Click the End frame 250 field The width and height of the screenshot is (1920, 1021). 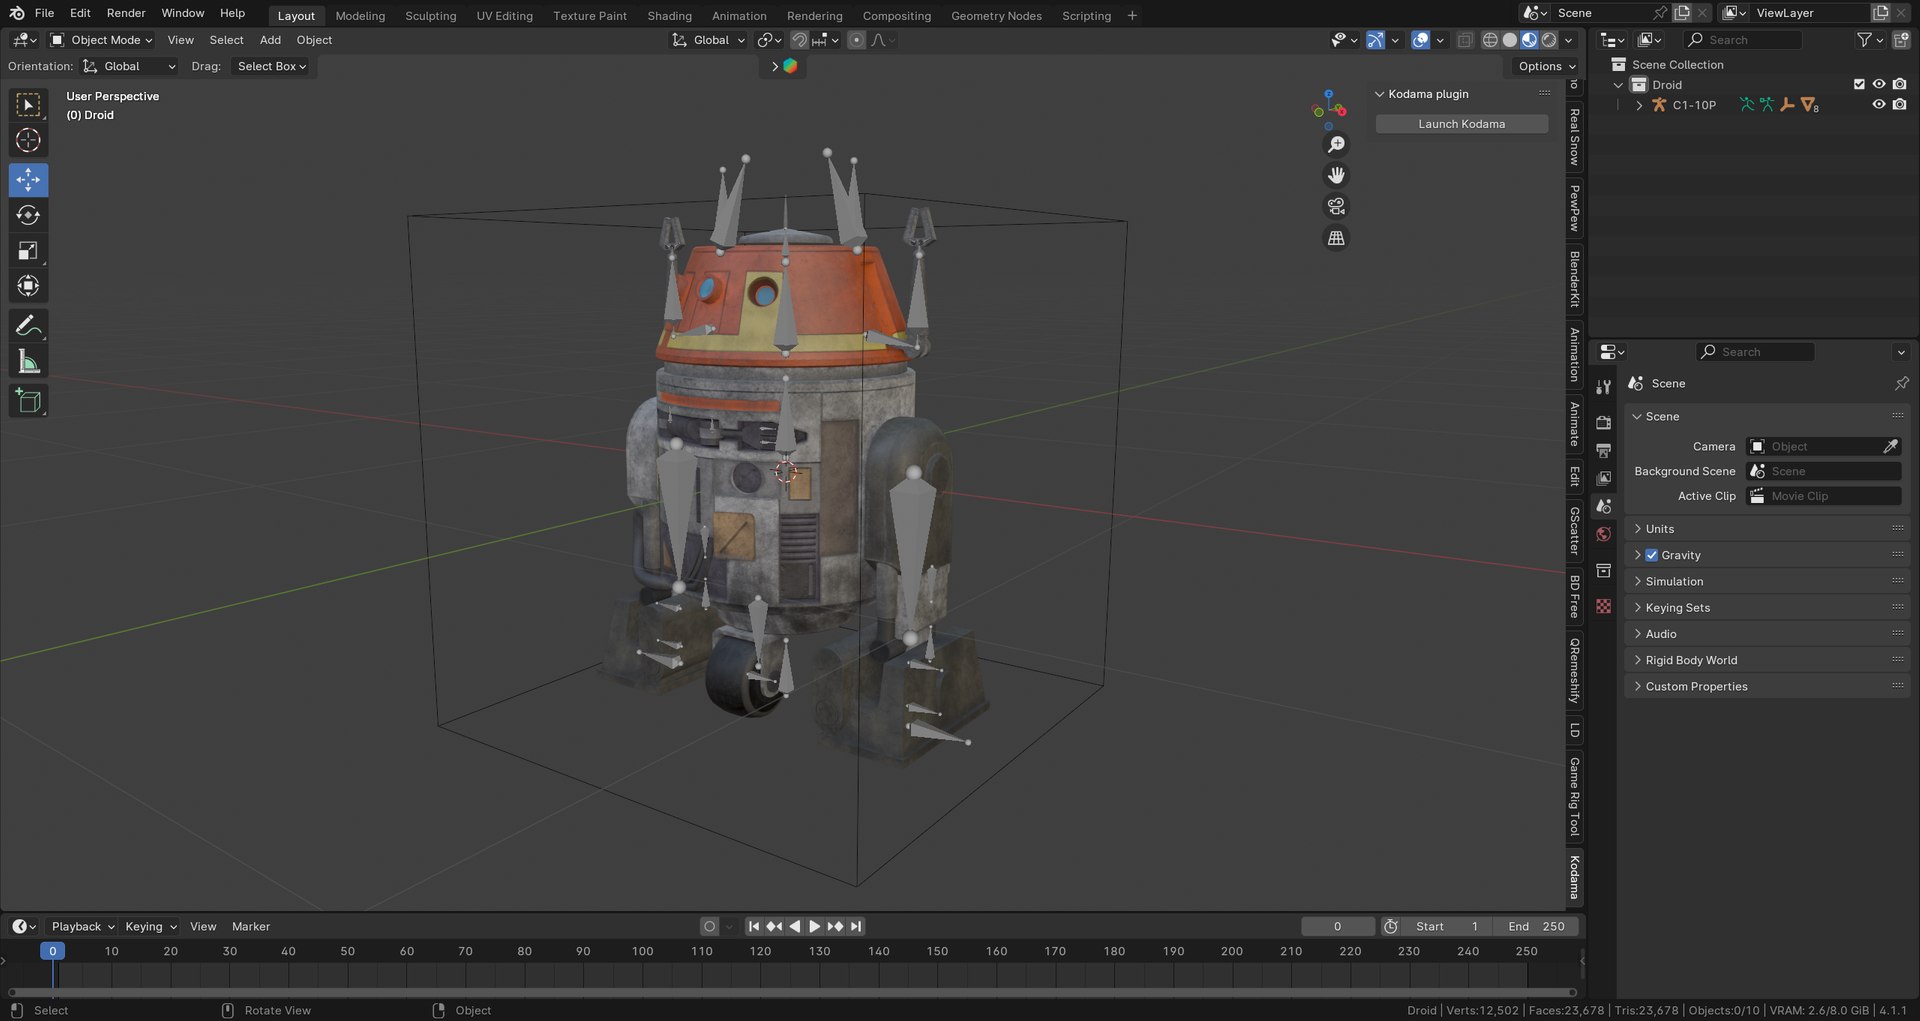1535,927
